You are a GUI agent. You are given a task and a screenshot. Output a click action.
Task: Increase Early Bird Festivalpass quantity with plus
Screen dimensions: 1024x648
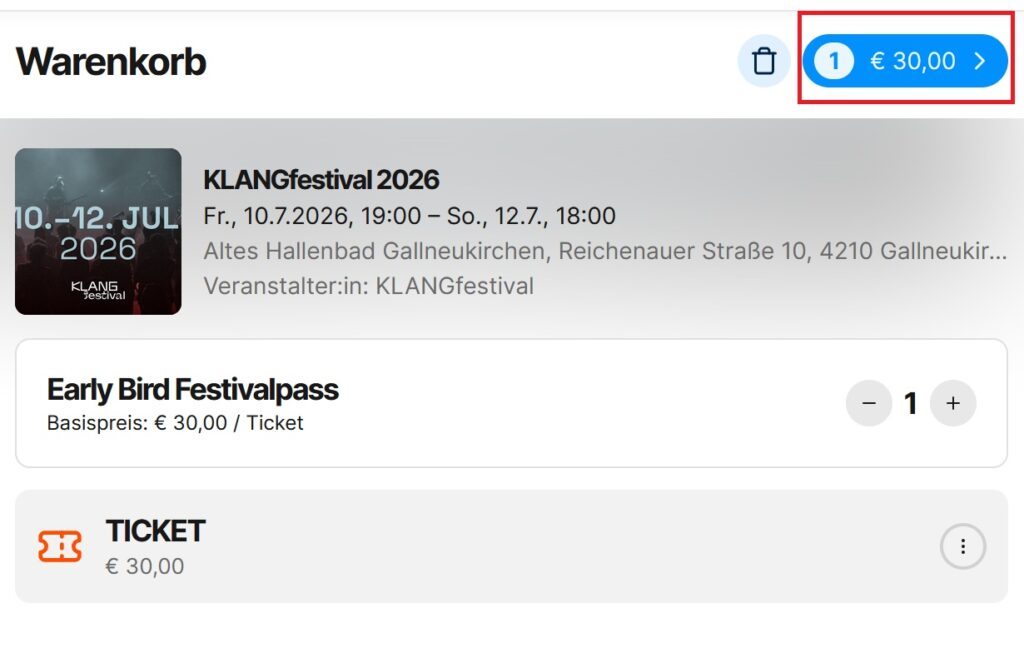953,403
